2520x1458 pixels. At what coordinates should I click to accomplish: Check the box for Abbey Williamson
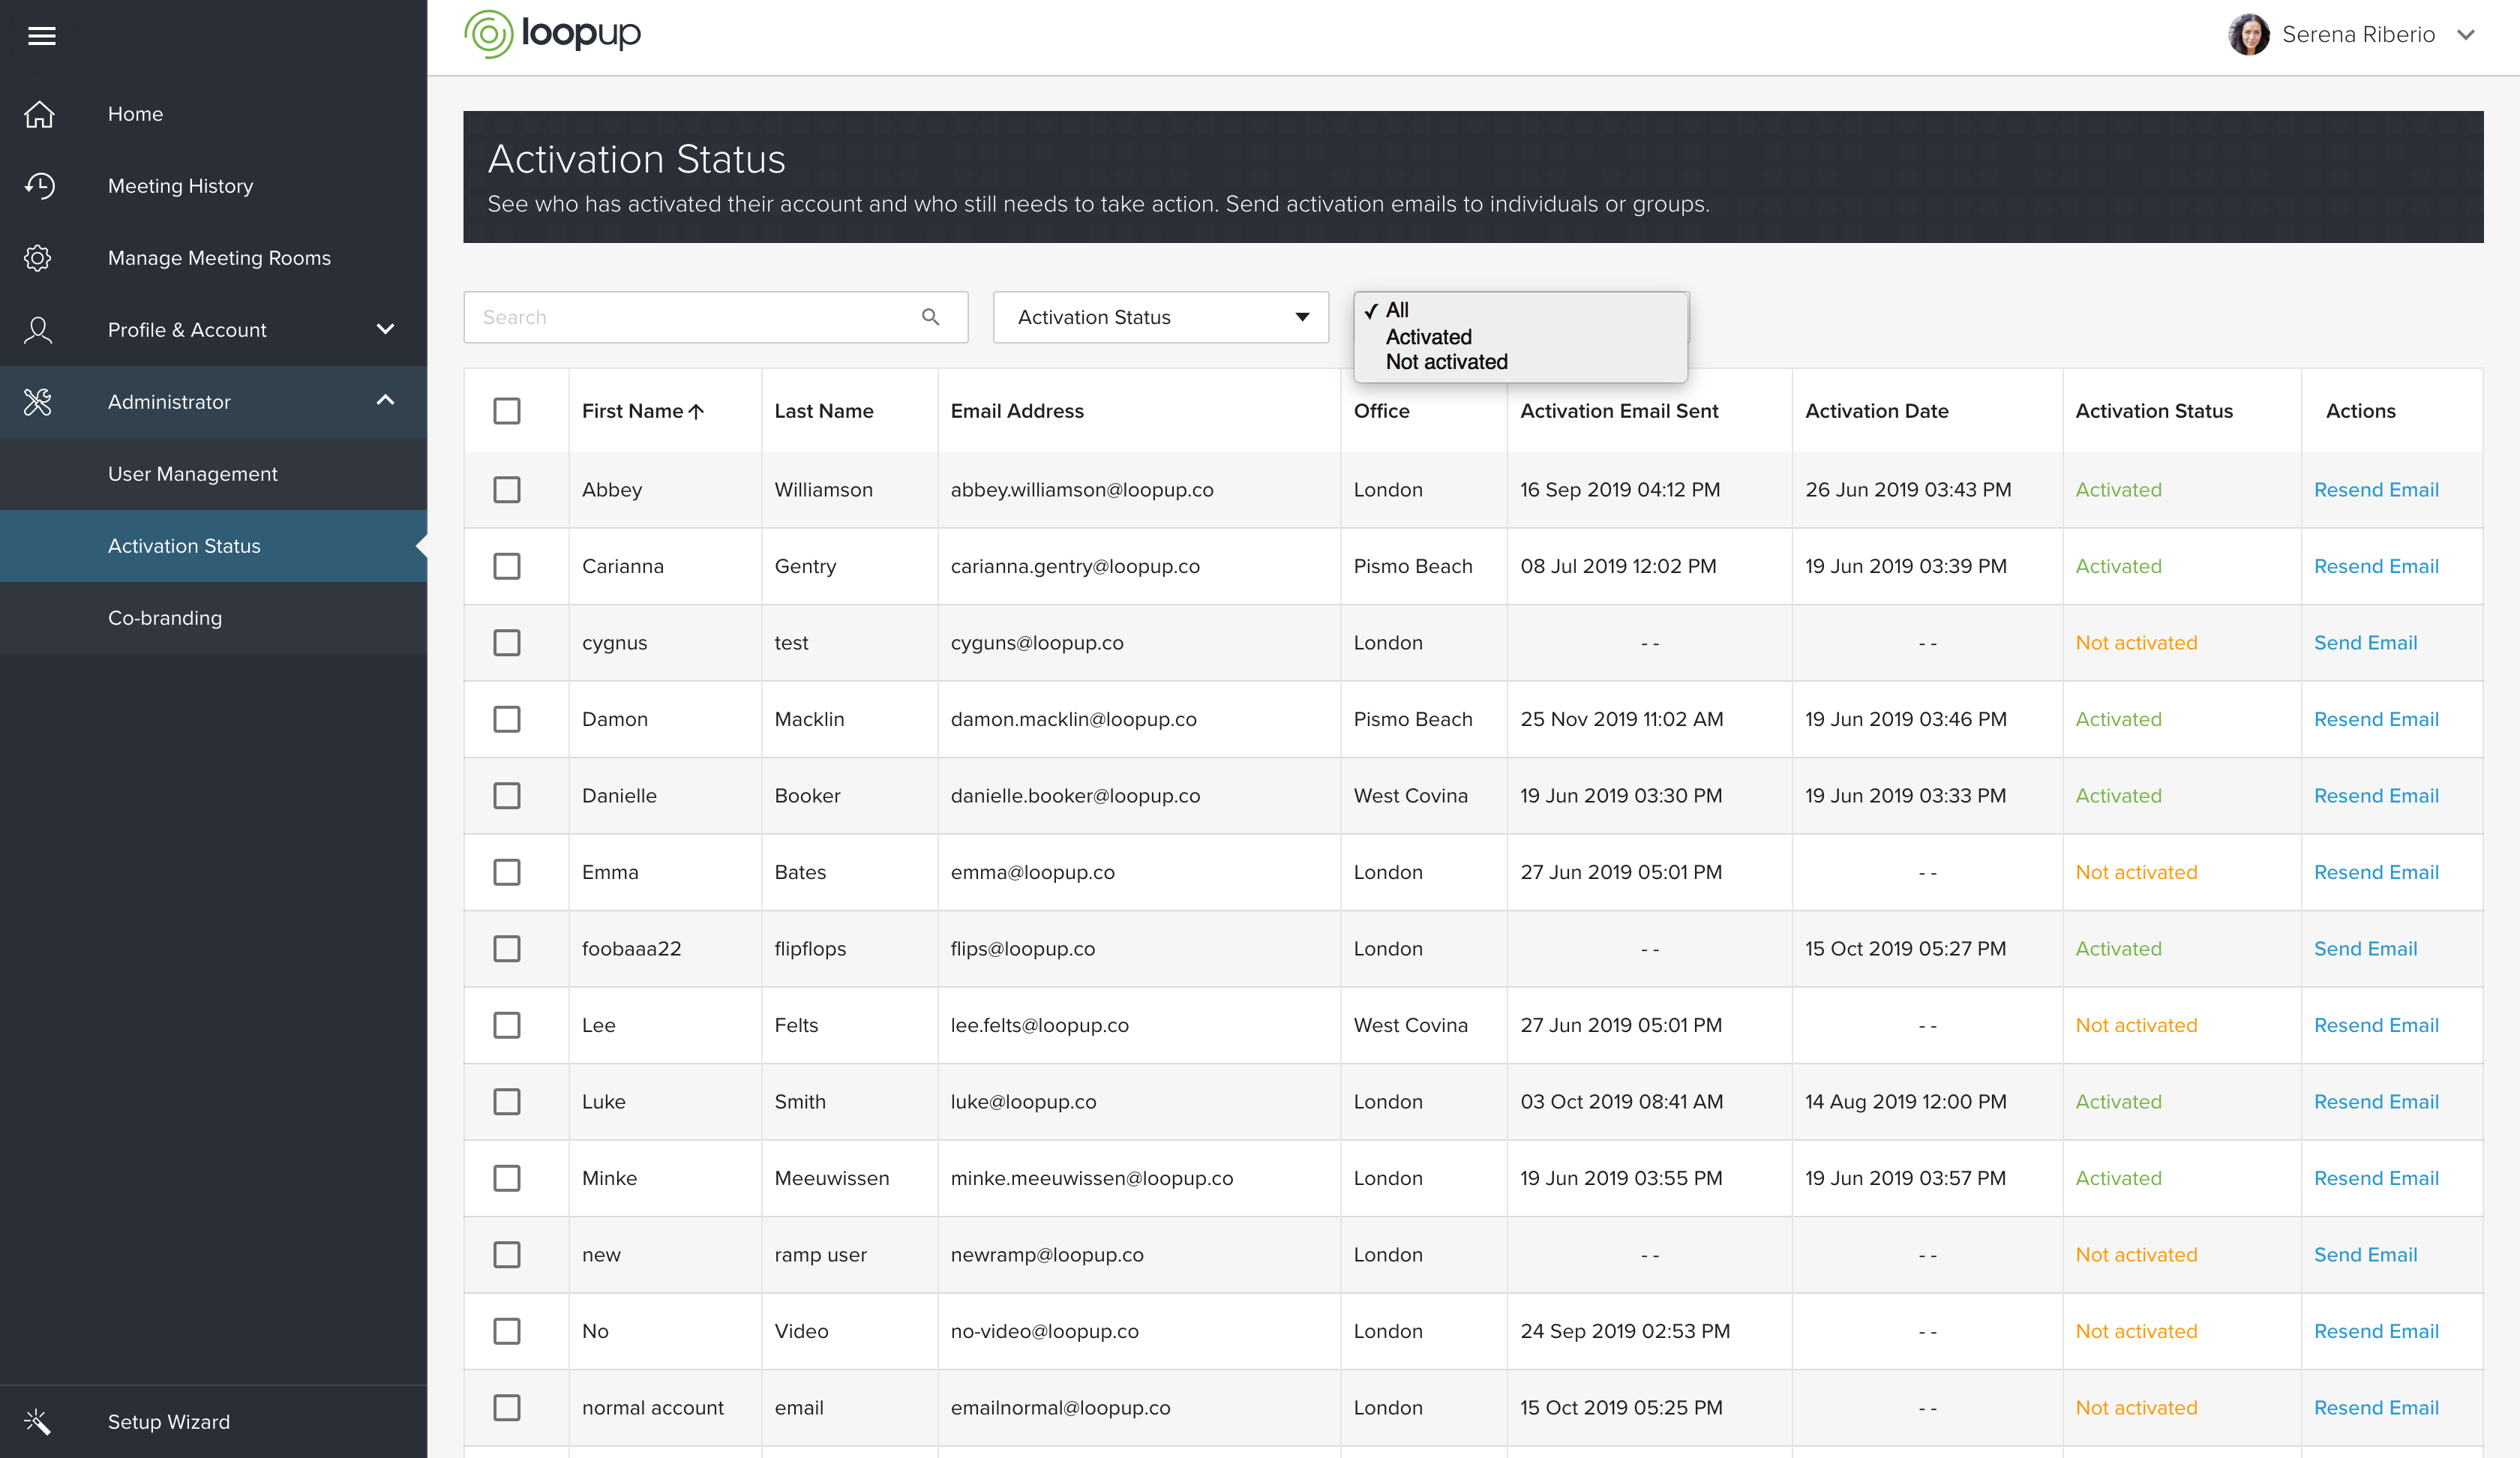click(x=507, y=490)
